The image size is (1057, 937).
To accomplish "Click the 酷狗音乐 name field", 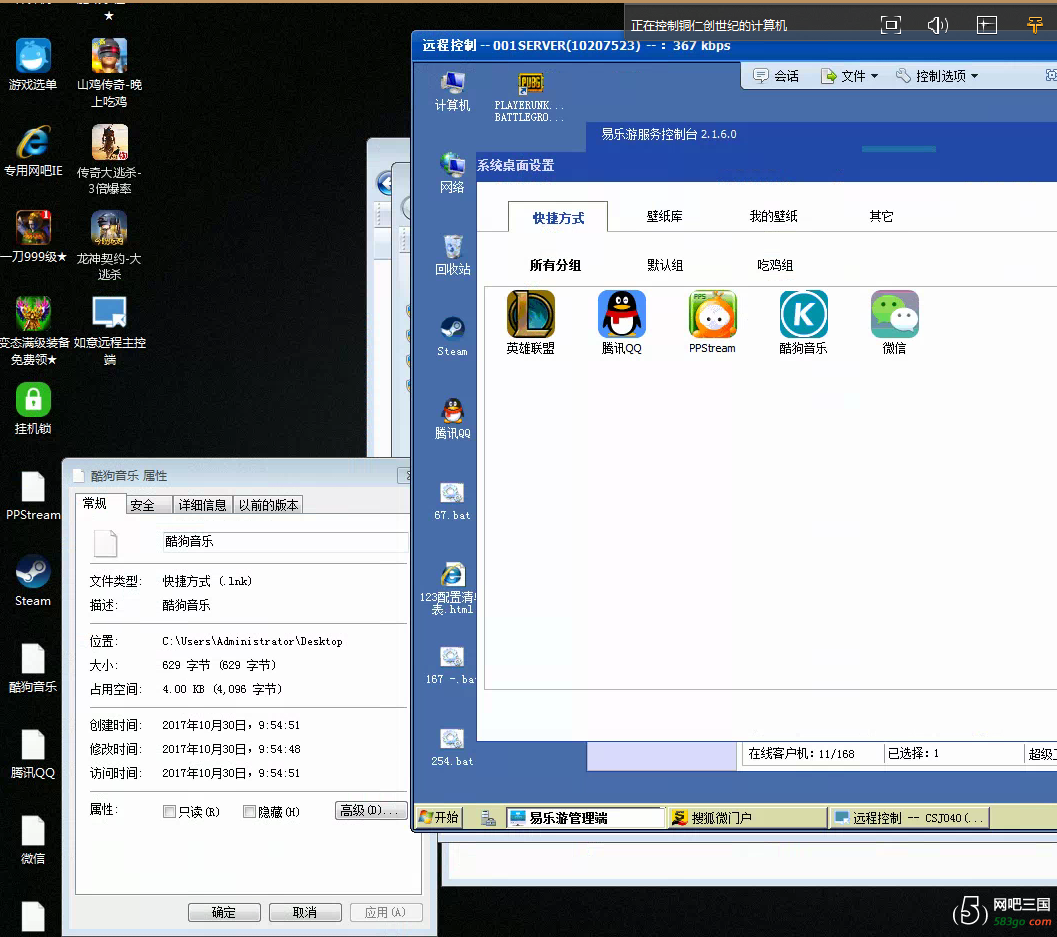I will (284, 541).
